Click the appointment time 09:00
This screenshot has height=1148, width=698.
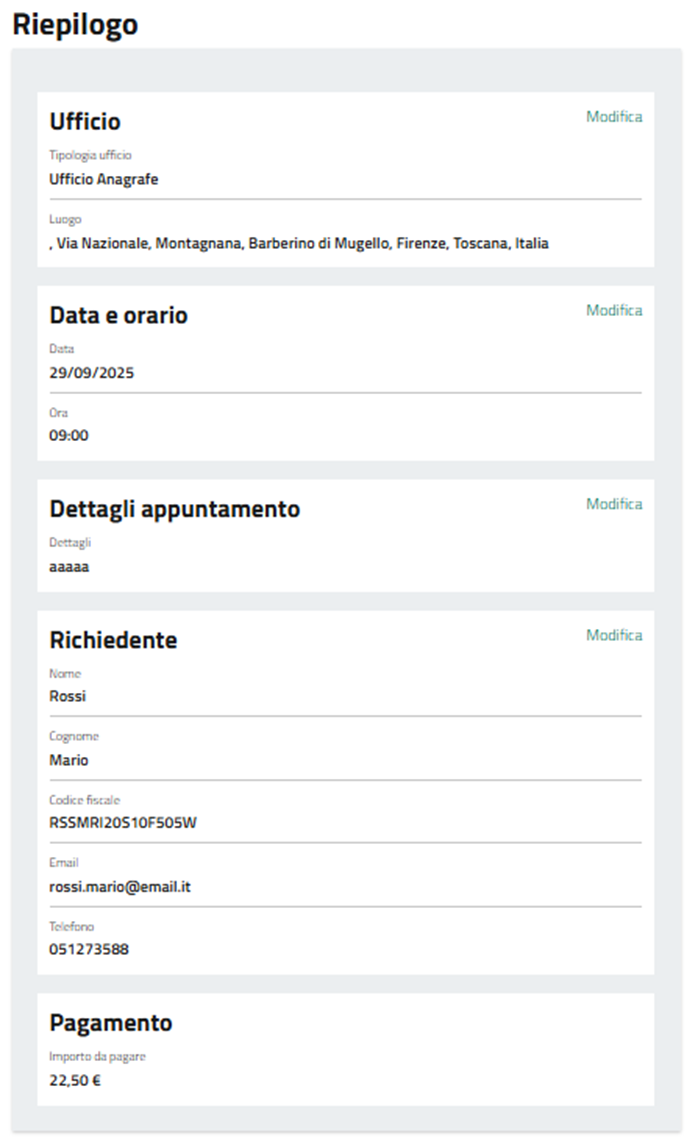[69, 436]
